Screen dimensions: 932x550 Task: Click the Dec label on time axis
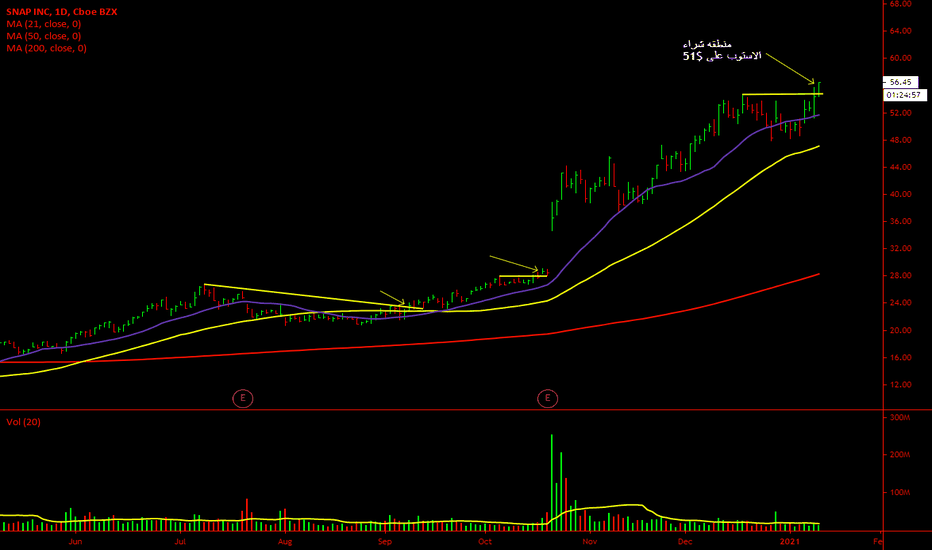pyautogui.click(x=685, y=542)
